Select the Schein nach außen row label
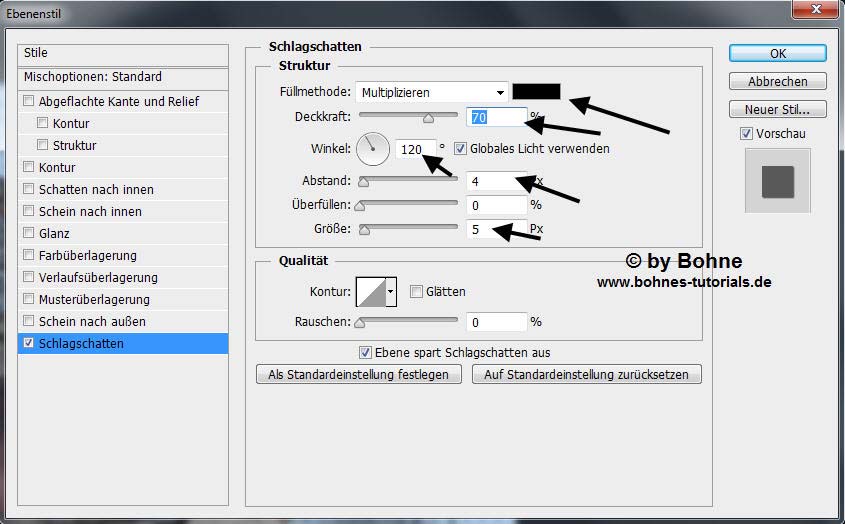This screenshot has width=845, height=524. tap(92, 321)
